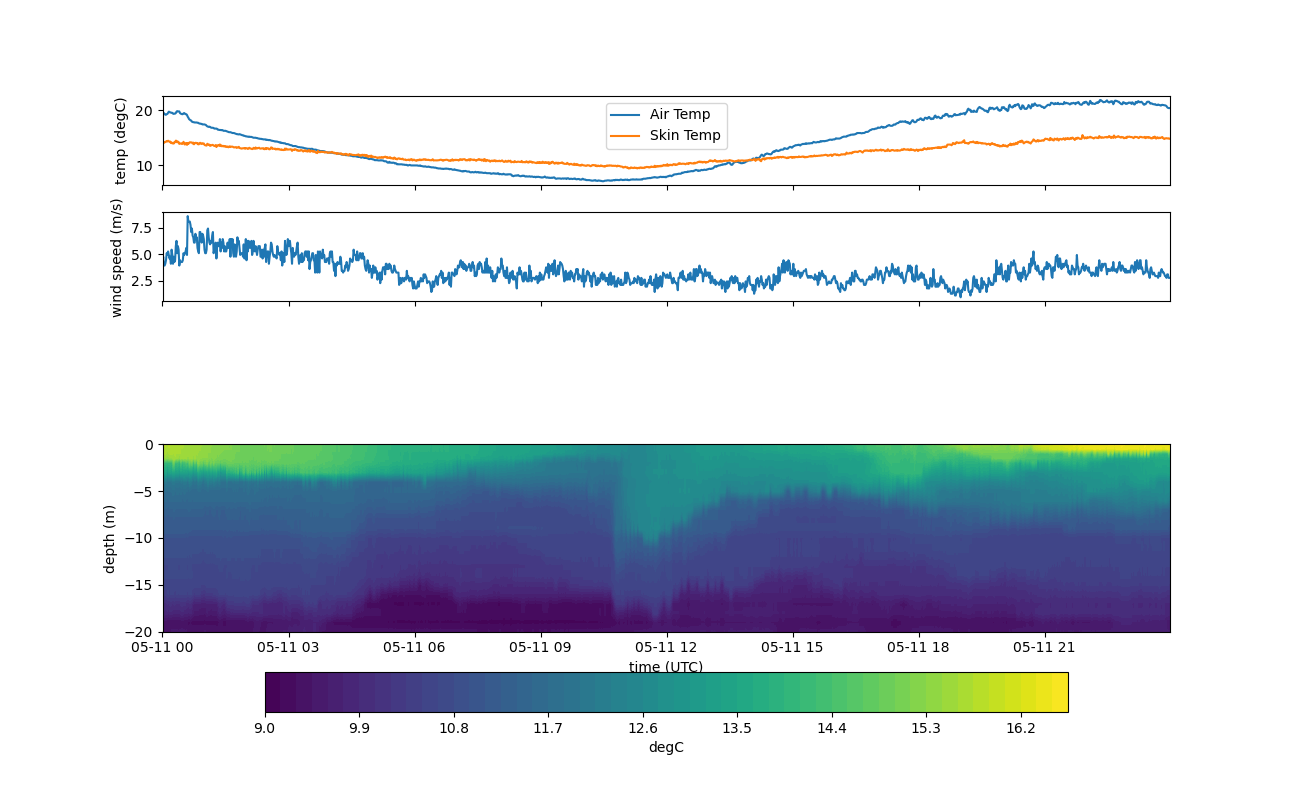1300x800 pixels.
Task: Select the yellow end of the colorbar
Action: [x=1058, y=692]
